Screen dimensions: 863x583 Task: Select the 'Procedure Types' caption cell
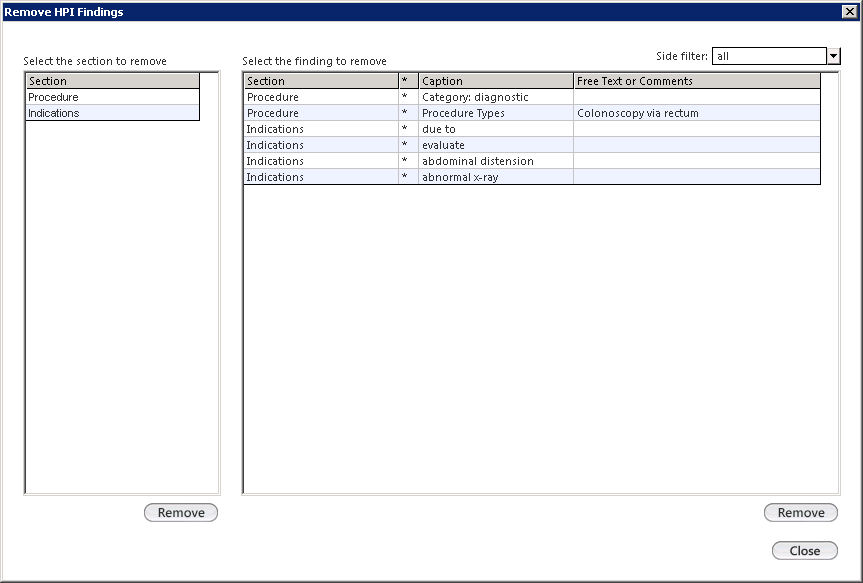(496, 113)
